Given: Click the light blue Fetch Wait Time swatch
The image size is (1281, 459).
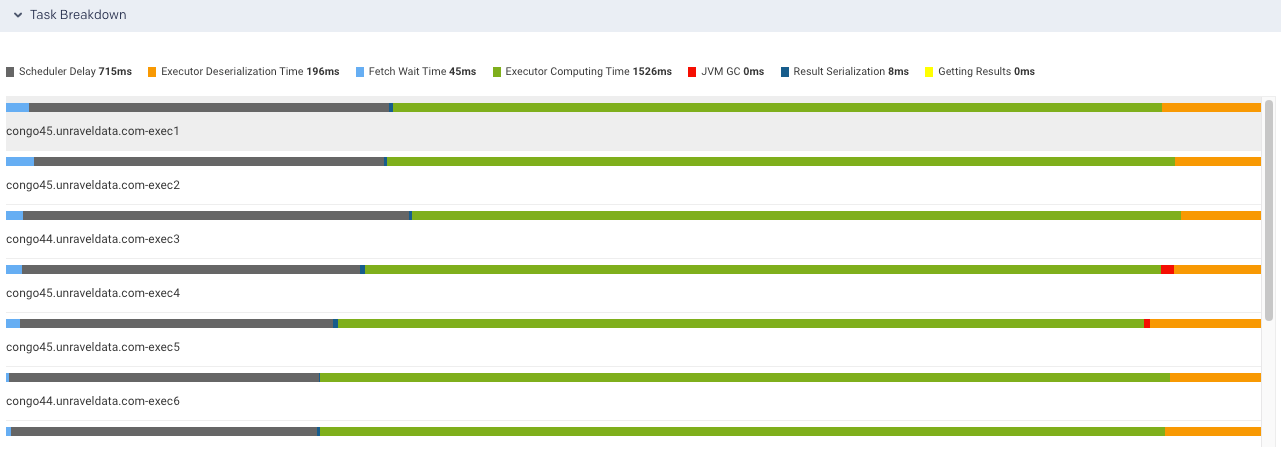Looking at the screenshot, I should [x=360, y=72].
